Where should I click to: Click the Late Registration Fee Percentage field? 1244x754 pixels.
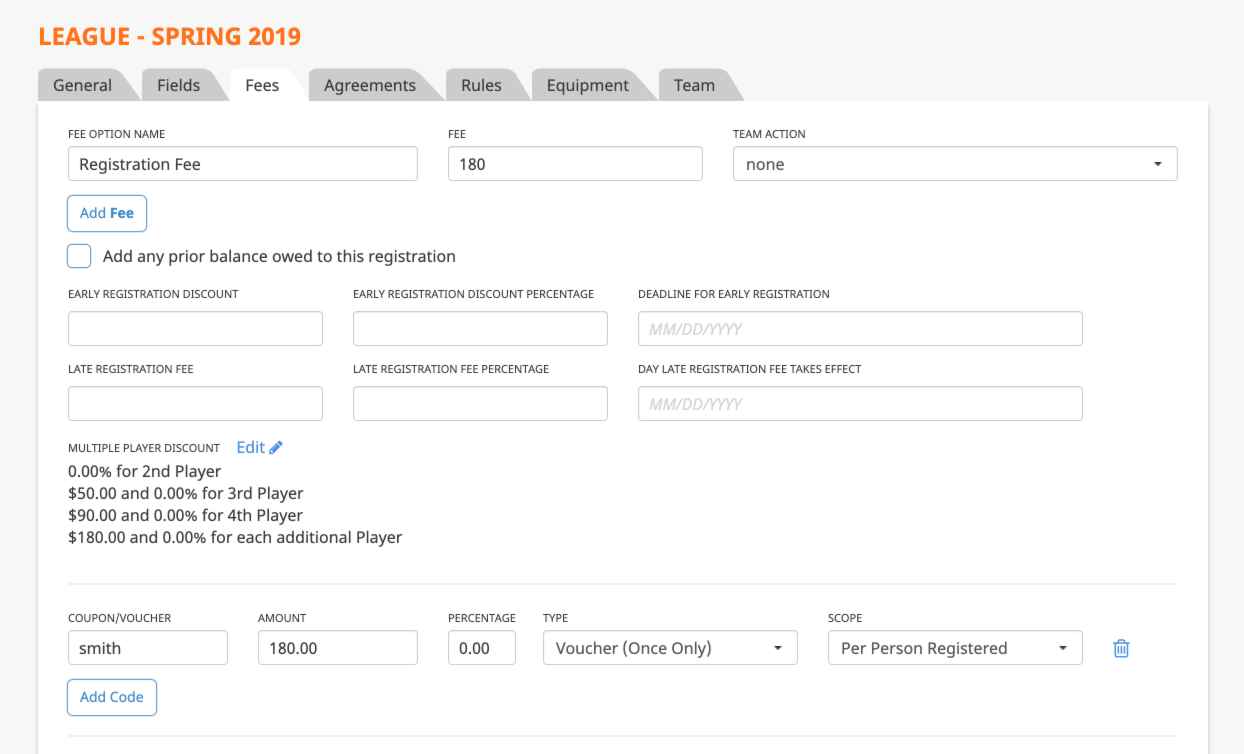pyautogui.click(x=480, y=404)
